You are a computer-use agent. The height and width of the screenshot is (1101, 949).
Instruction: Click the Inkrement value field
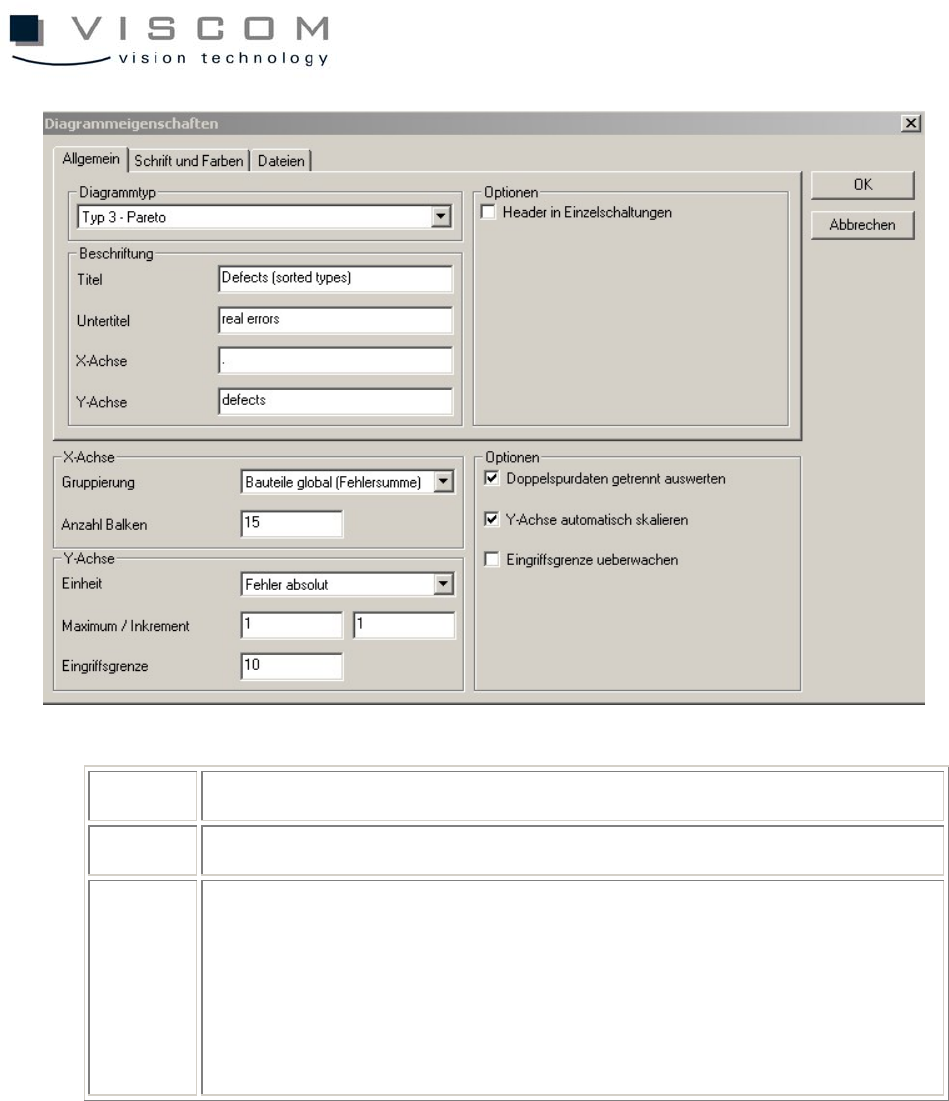(x=404, y=625)
